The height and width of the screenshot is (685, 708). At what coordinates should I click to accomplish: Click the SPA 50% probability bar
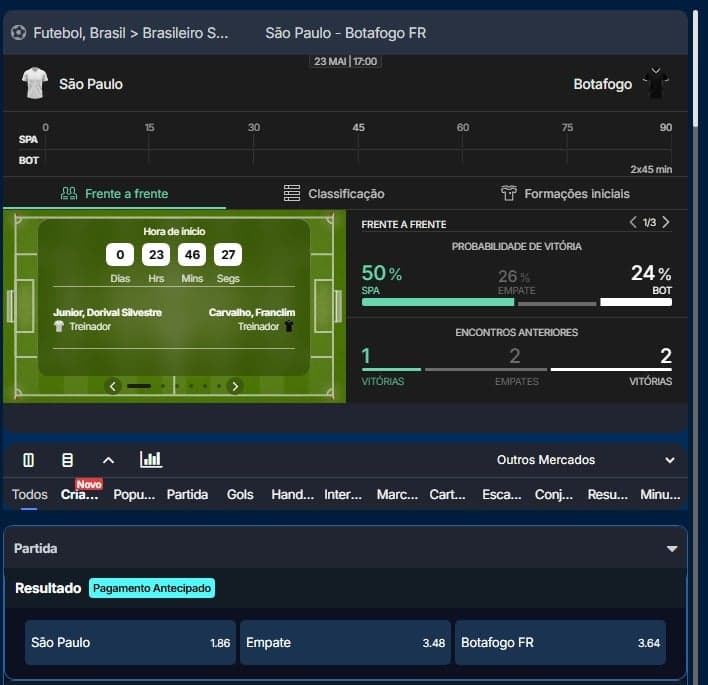(438, 302)
